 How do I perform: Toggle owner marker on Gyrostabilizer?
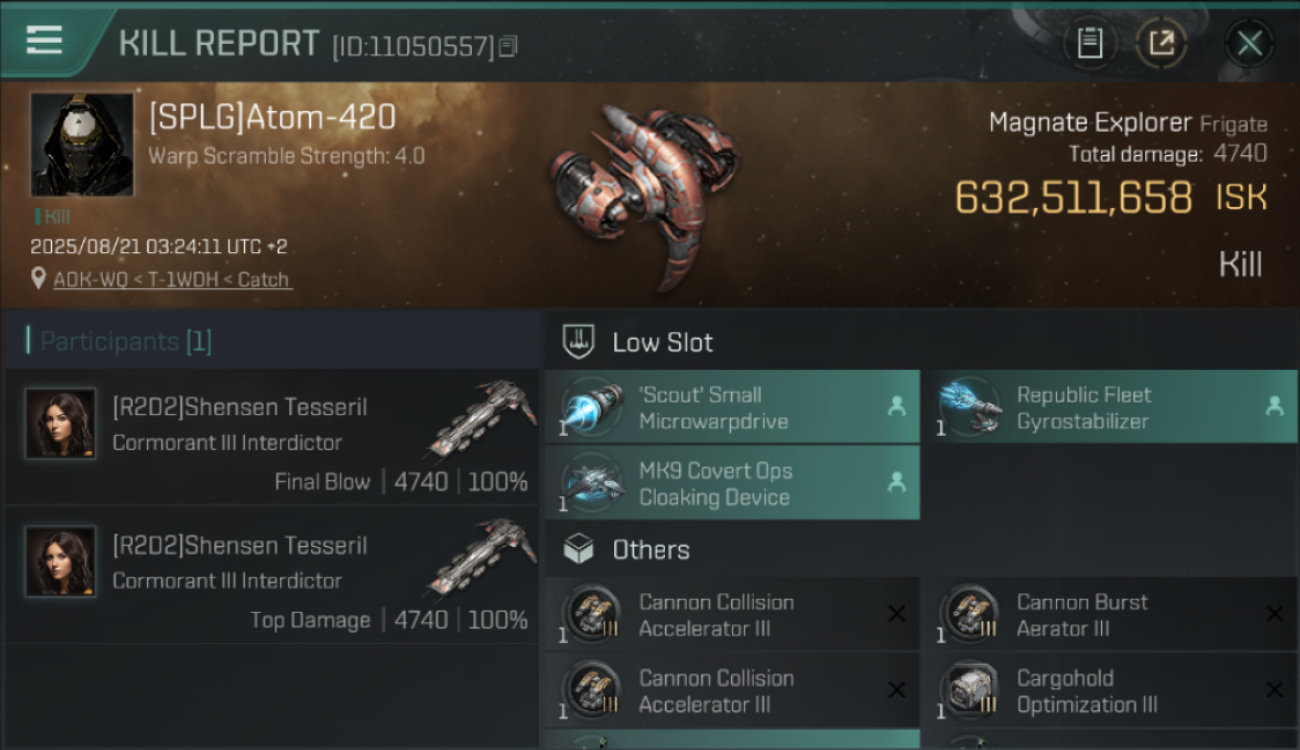point(1274,406)
